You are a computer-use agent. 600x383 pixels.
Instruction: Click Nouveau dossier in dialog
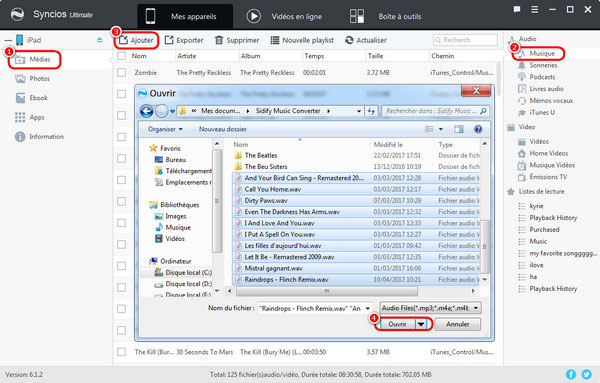tap(223, 129)
